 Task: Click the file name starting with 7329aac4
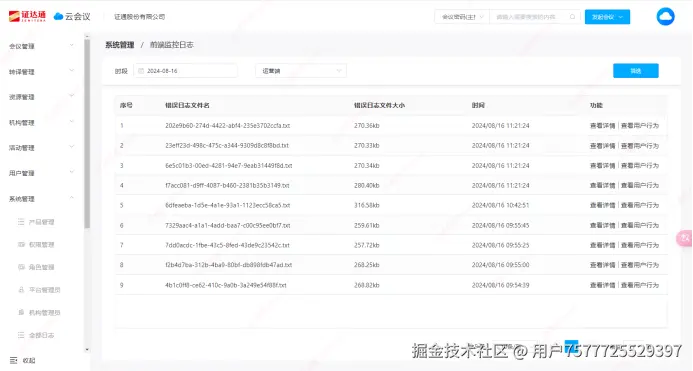pyautogui.click(x=228, y=225)
